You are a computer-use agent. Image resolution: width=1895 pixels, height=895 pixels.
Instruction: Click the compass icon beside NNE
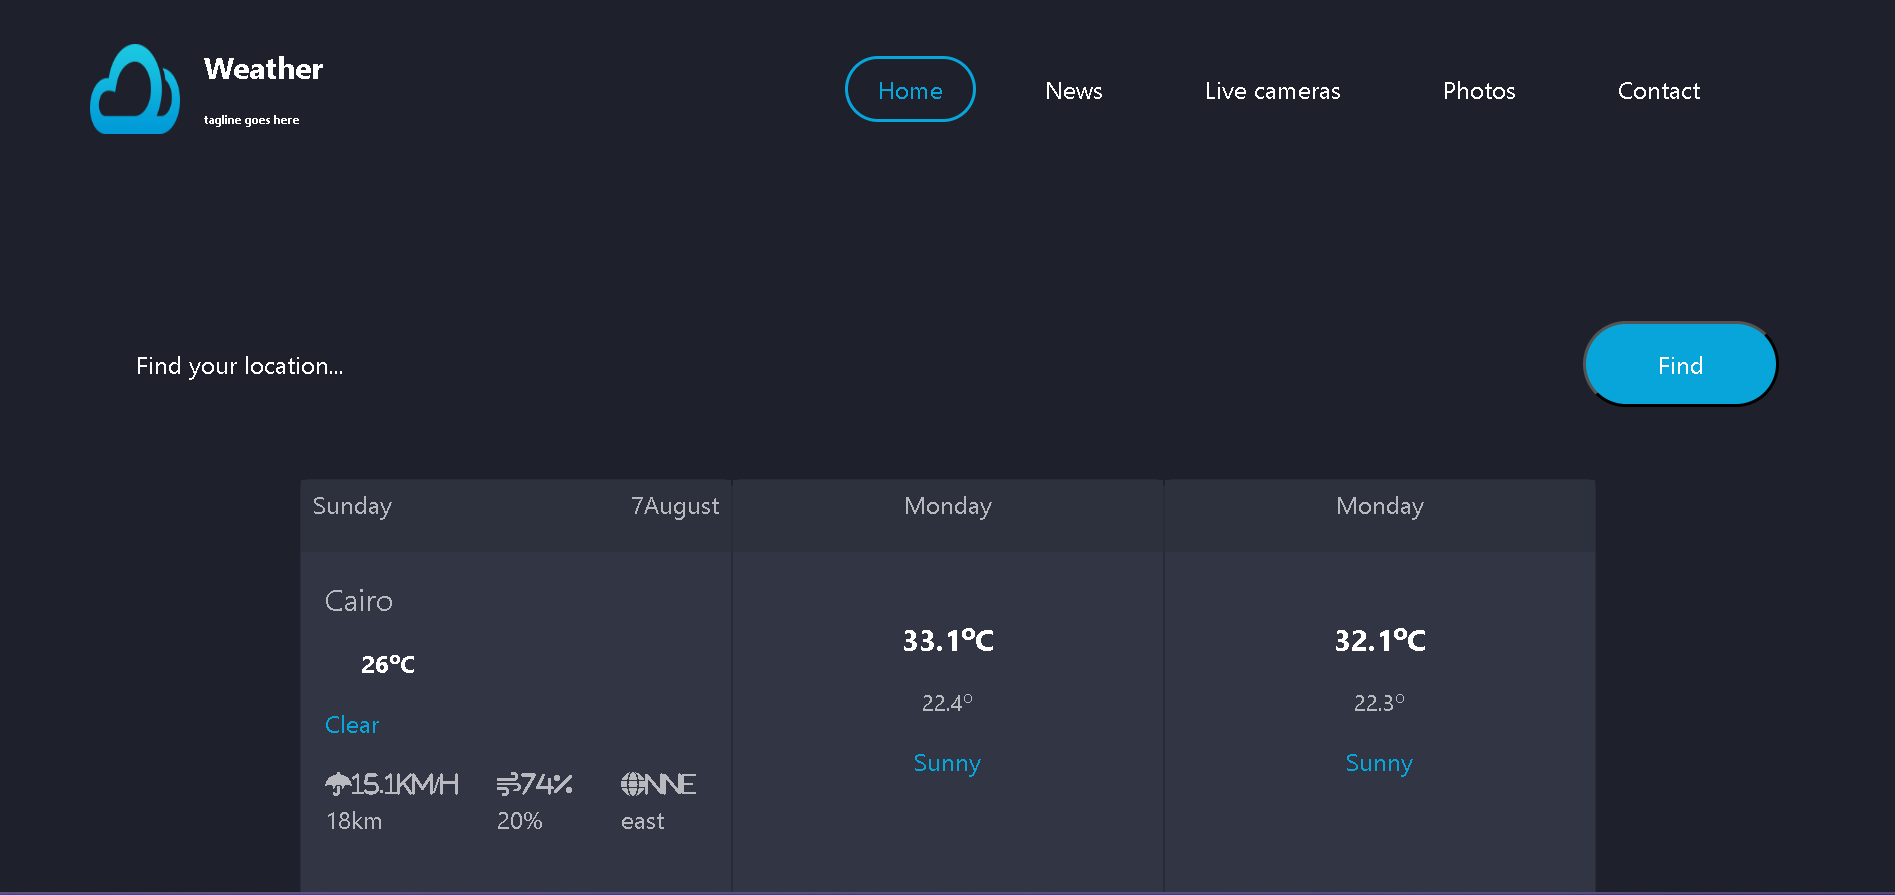(633, 784)
